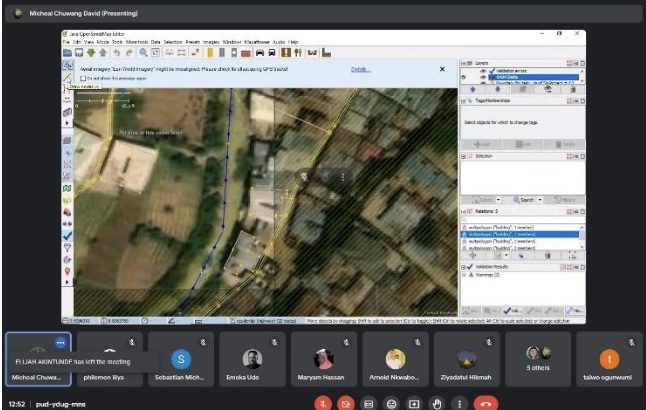
Task: Click the trash icon in Relations panel
Action: tap(548, 256)
